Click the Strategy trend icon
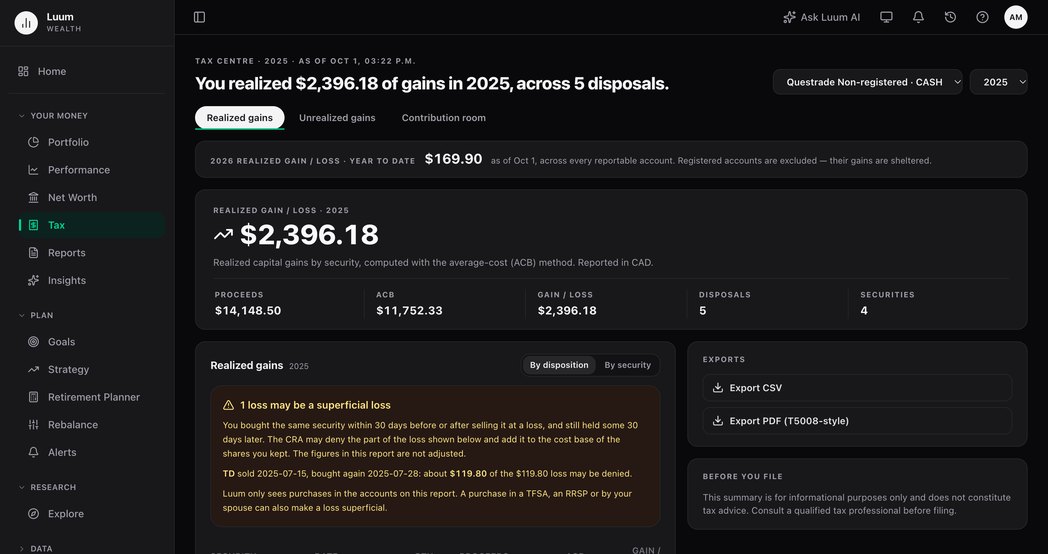The height and width of the screenshot is (554, 1048). [33, 370]
